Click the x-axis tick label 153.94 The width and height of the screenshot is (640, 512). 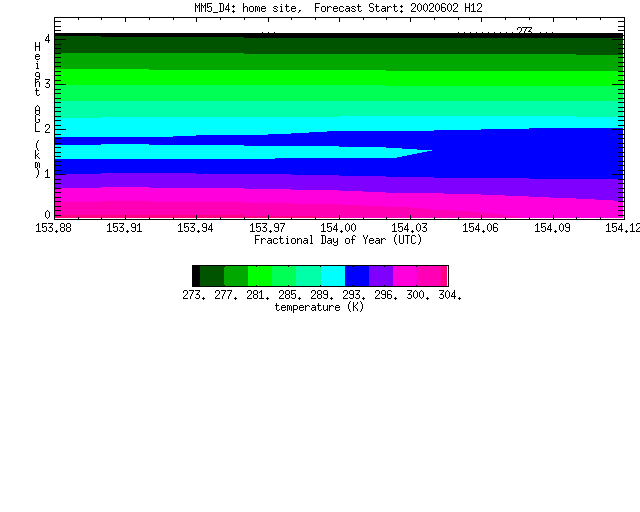(x=196, y=228)
